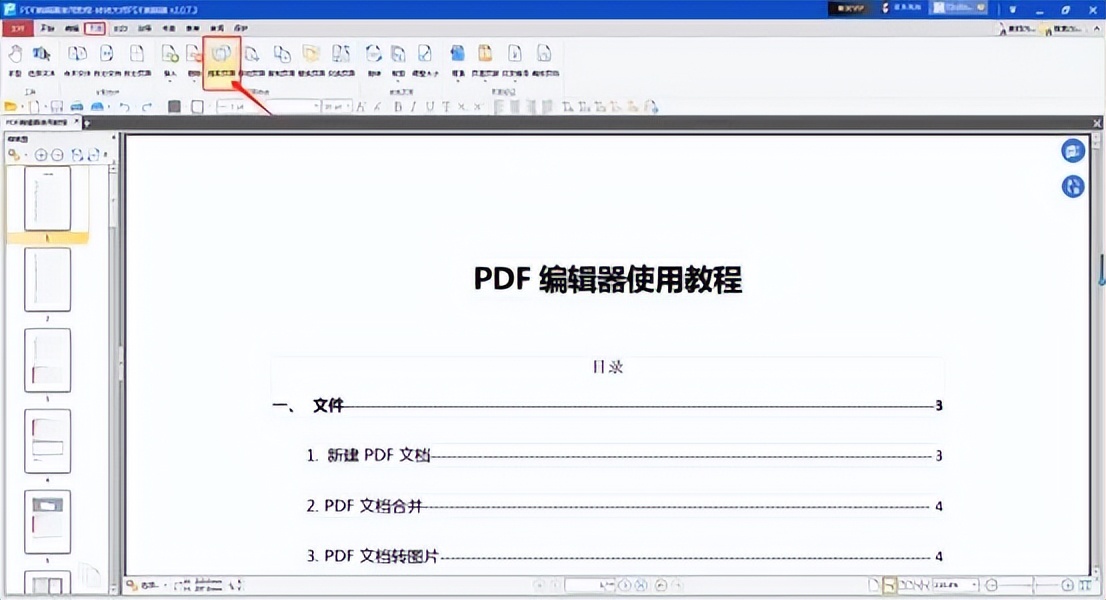Zoom in thumbnails with plus icon
Viewport: 1106px width, 600px height.
coord(41,154)
